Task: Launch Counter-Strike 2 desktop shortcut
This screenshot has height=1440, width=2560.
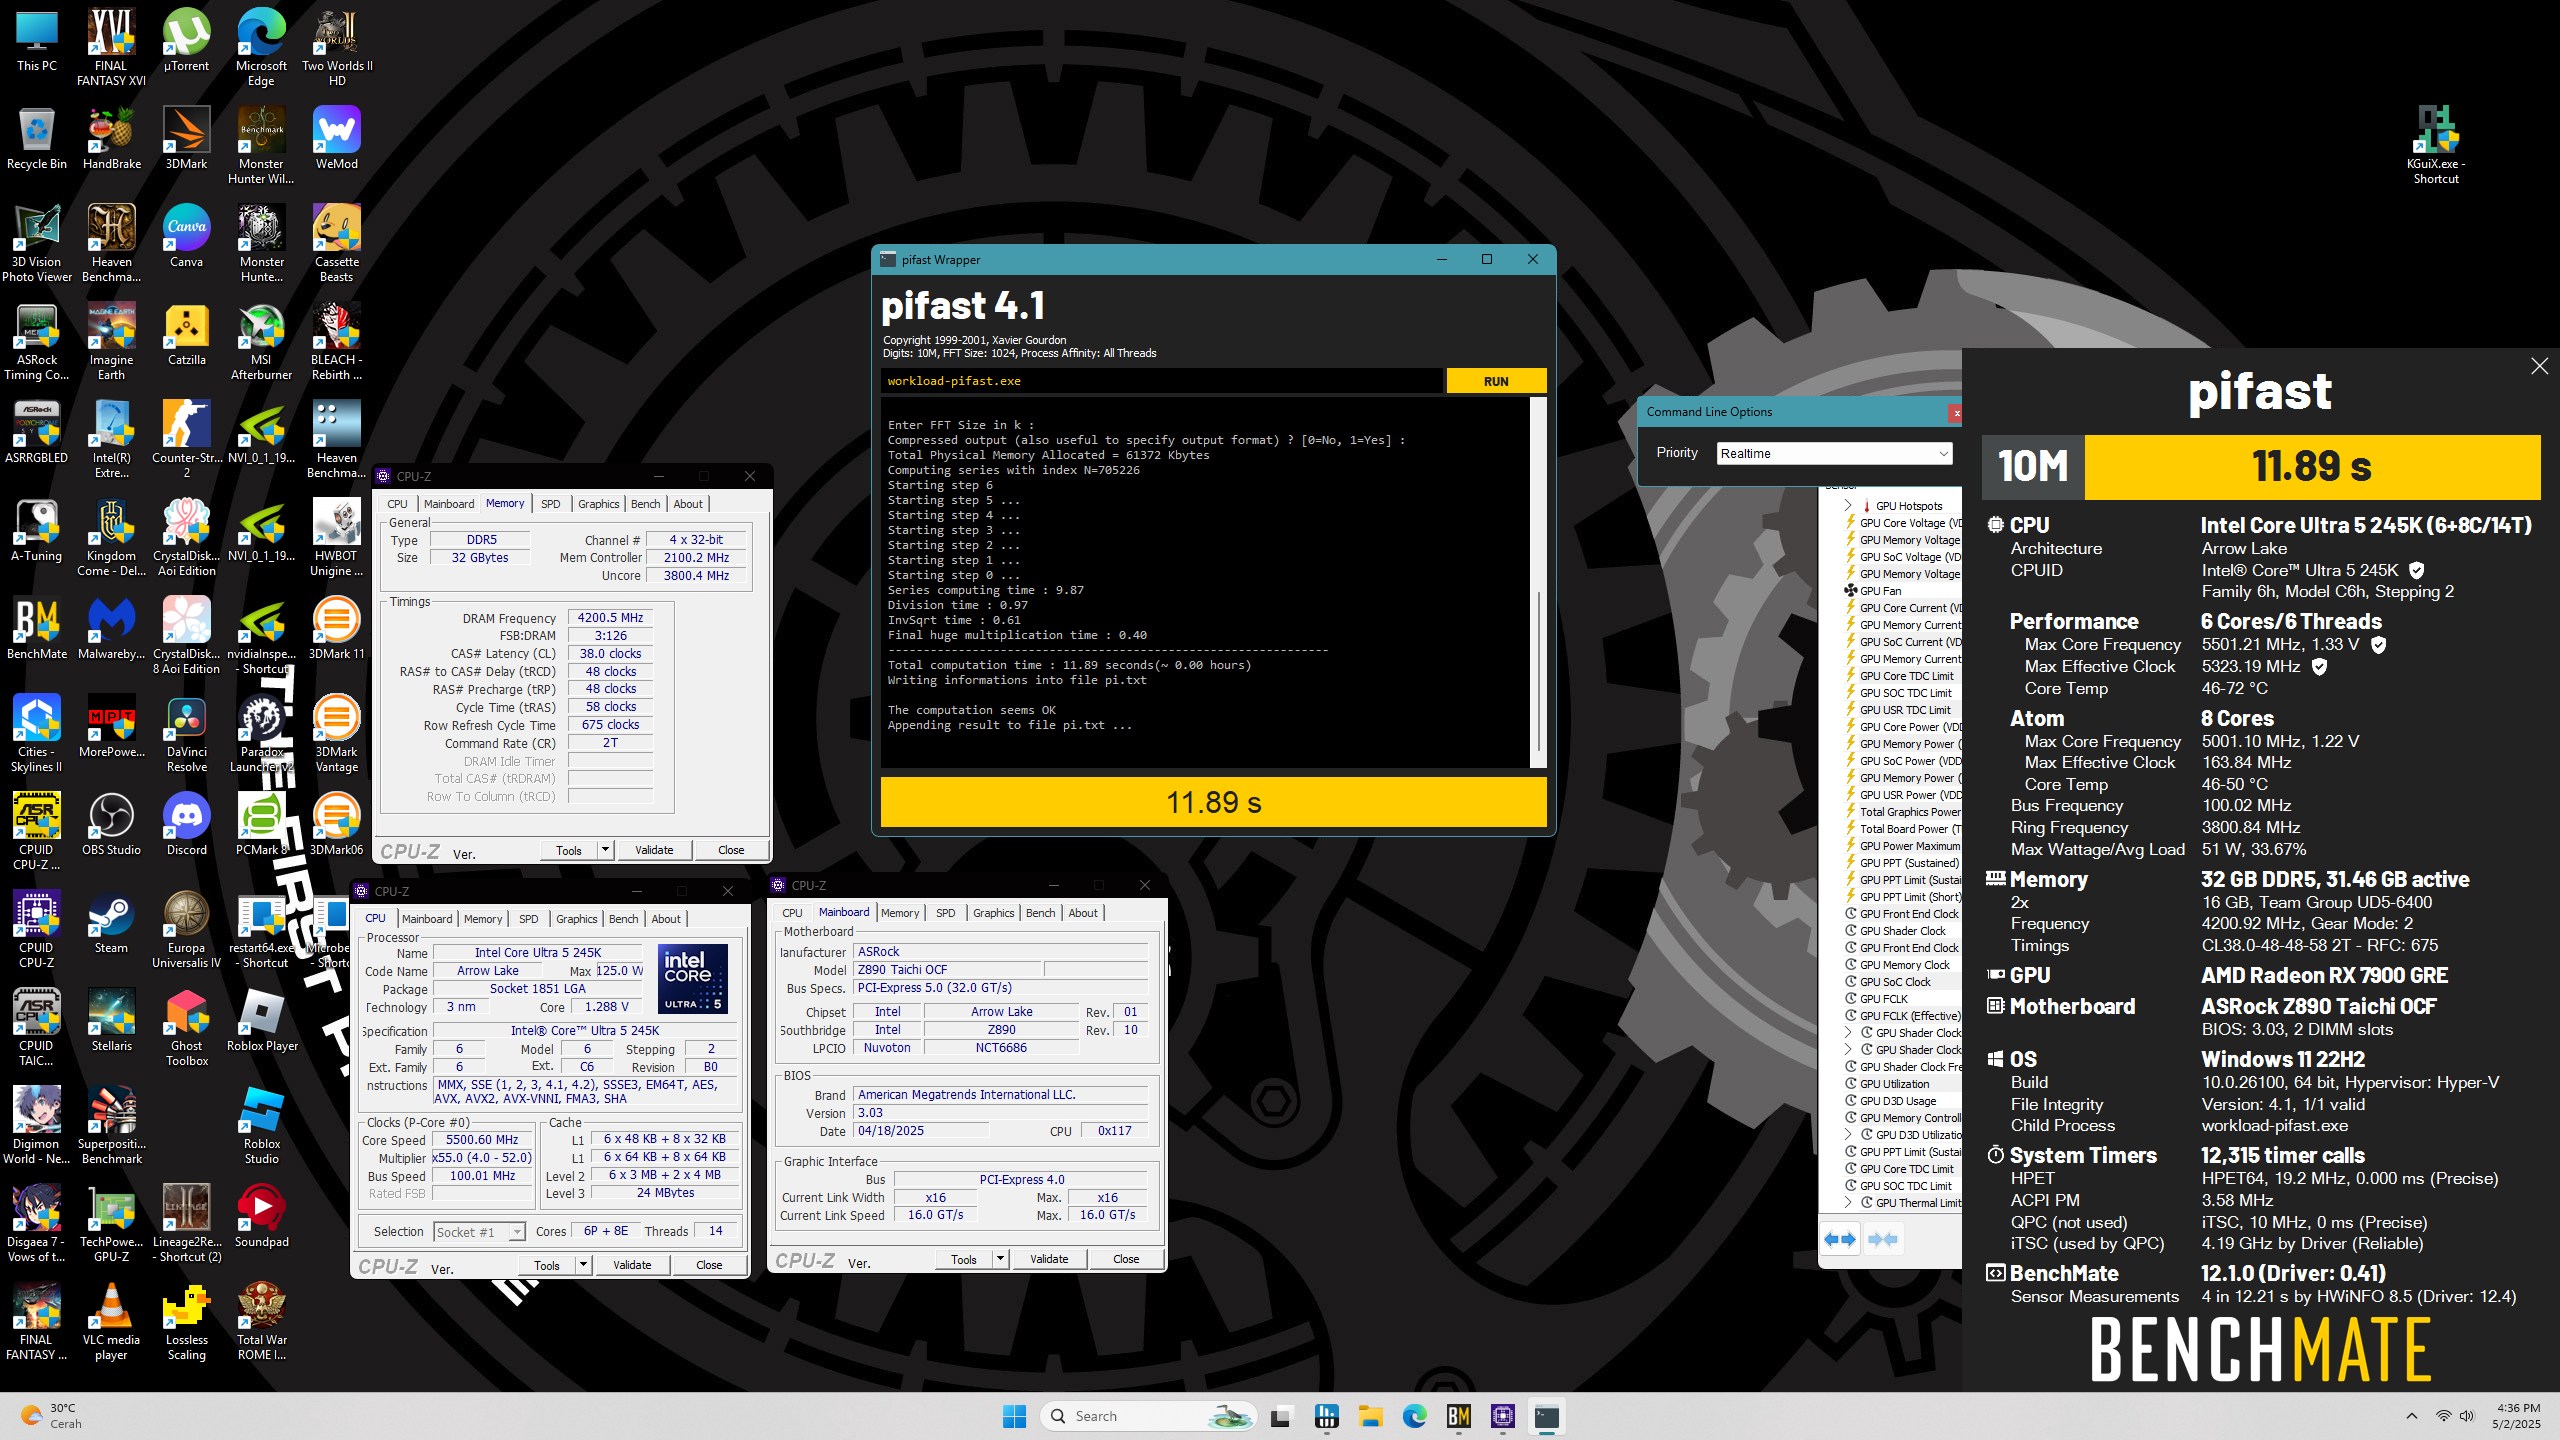Action: coord(186,441)
